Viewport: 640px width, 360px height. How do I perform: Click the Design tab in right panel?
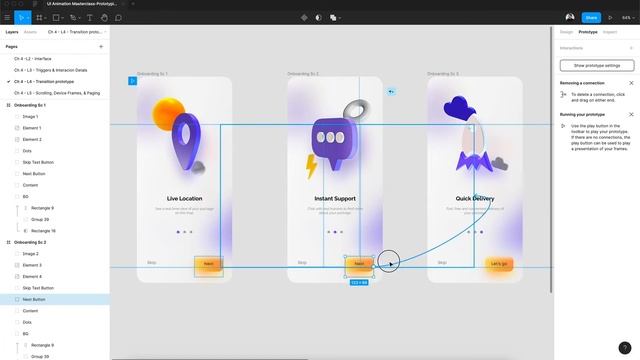point(566,32)
